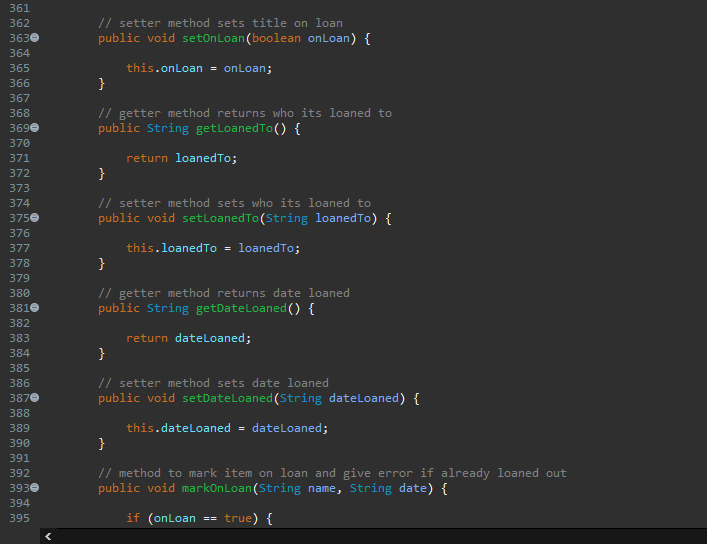Click 'return loanedTo;' statement
This screenshot has width=707, height=544.
pos(182,158)
